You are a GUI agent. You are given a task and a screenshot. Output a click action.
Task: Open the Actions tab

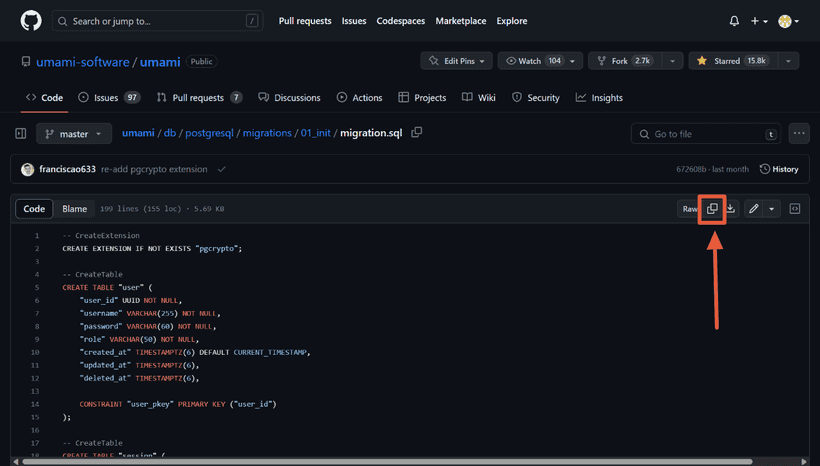tap(359, 98)
